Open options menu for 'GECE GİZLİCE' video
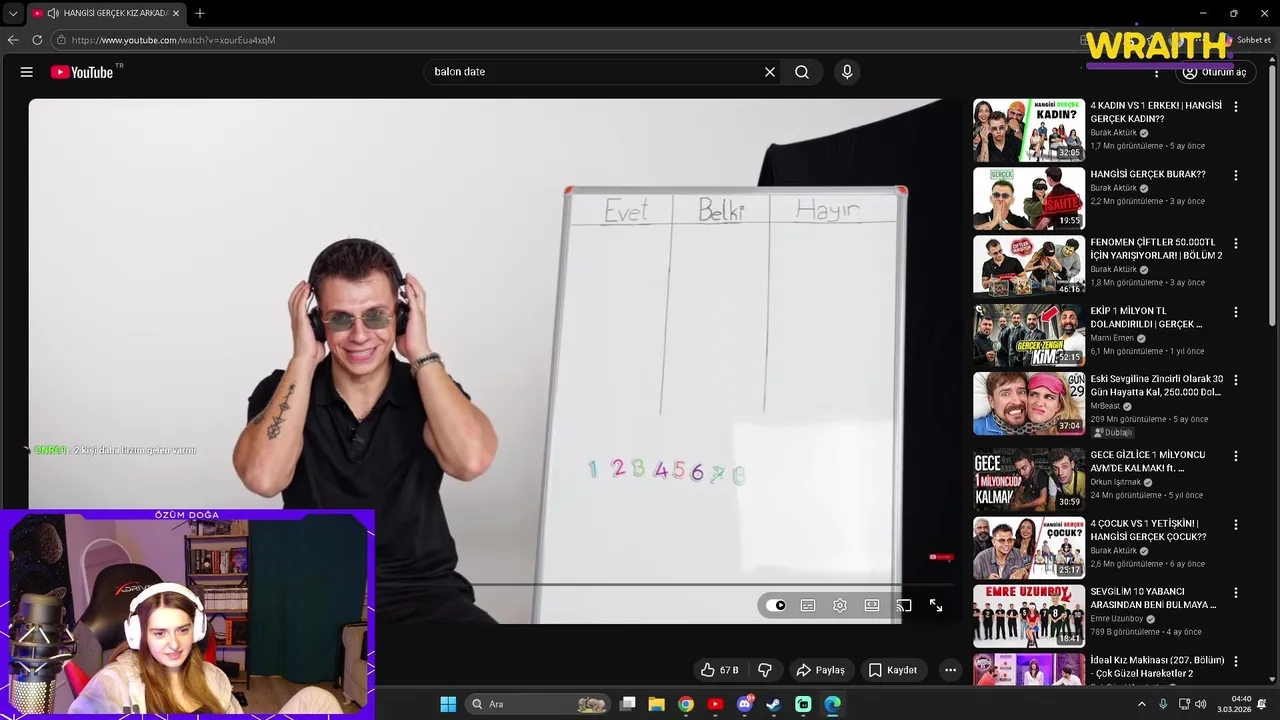This screenshot has width=1280, height=720. pyautogui.click(x=1236, y=456)
